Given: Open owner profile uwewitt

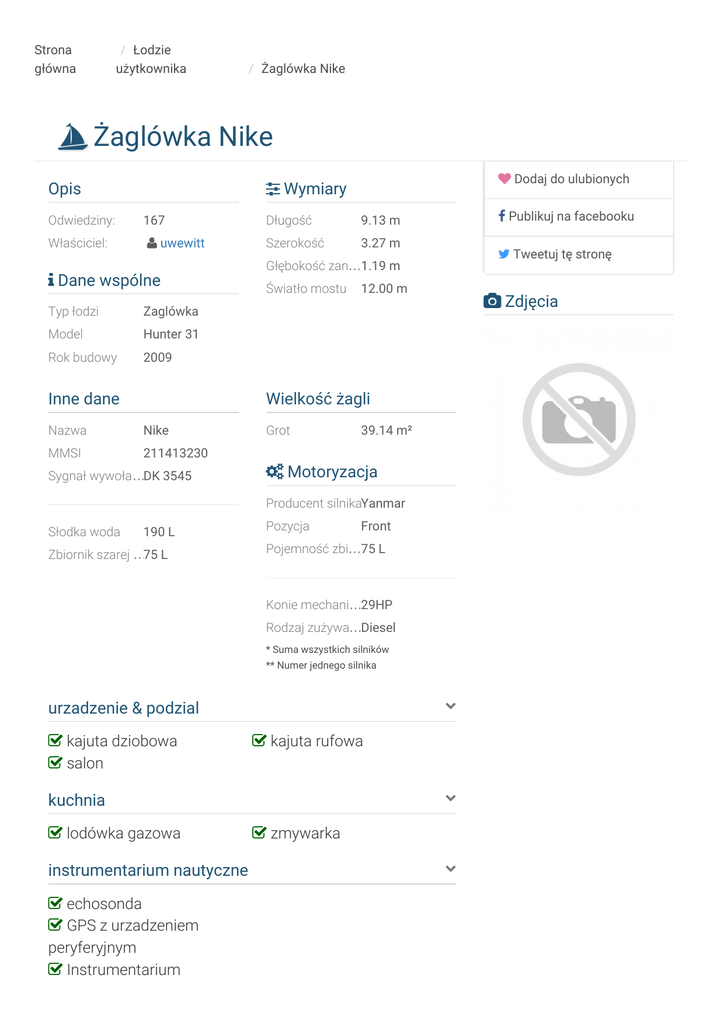Looking at the screenshot, I should (x=182, y=243).
